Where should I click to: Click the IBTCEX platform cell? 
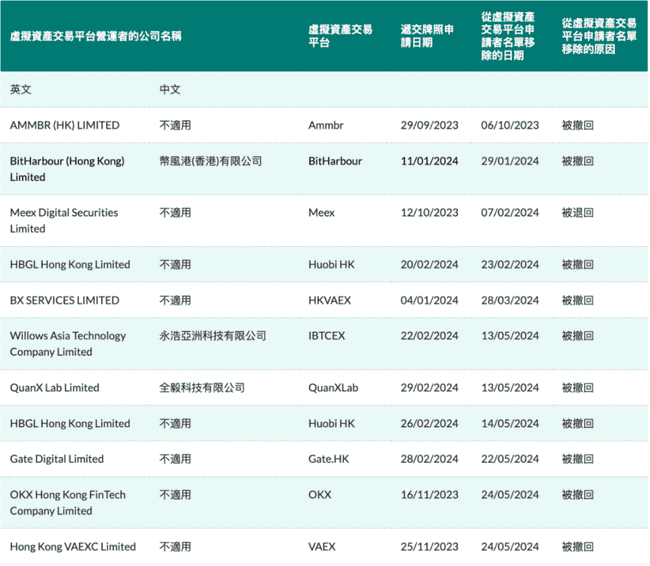[327, 336]
